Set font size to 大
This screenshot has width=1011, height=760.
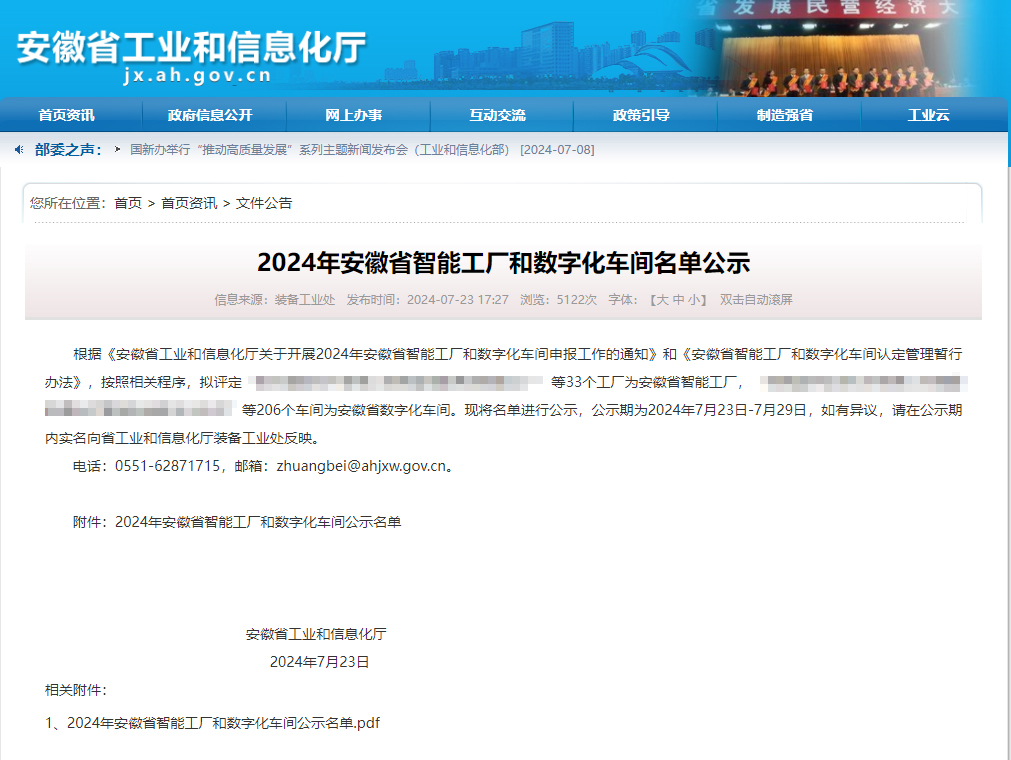tap(662, 300)
